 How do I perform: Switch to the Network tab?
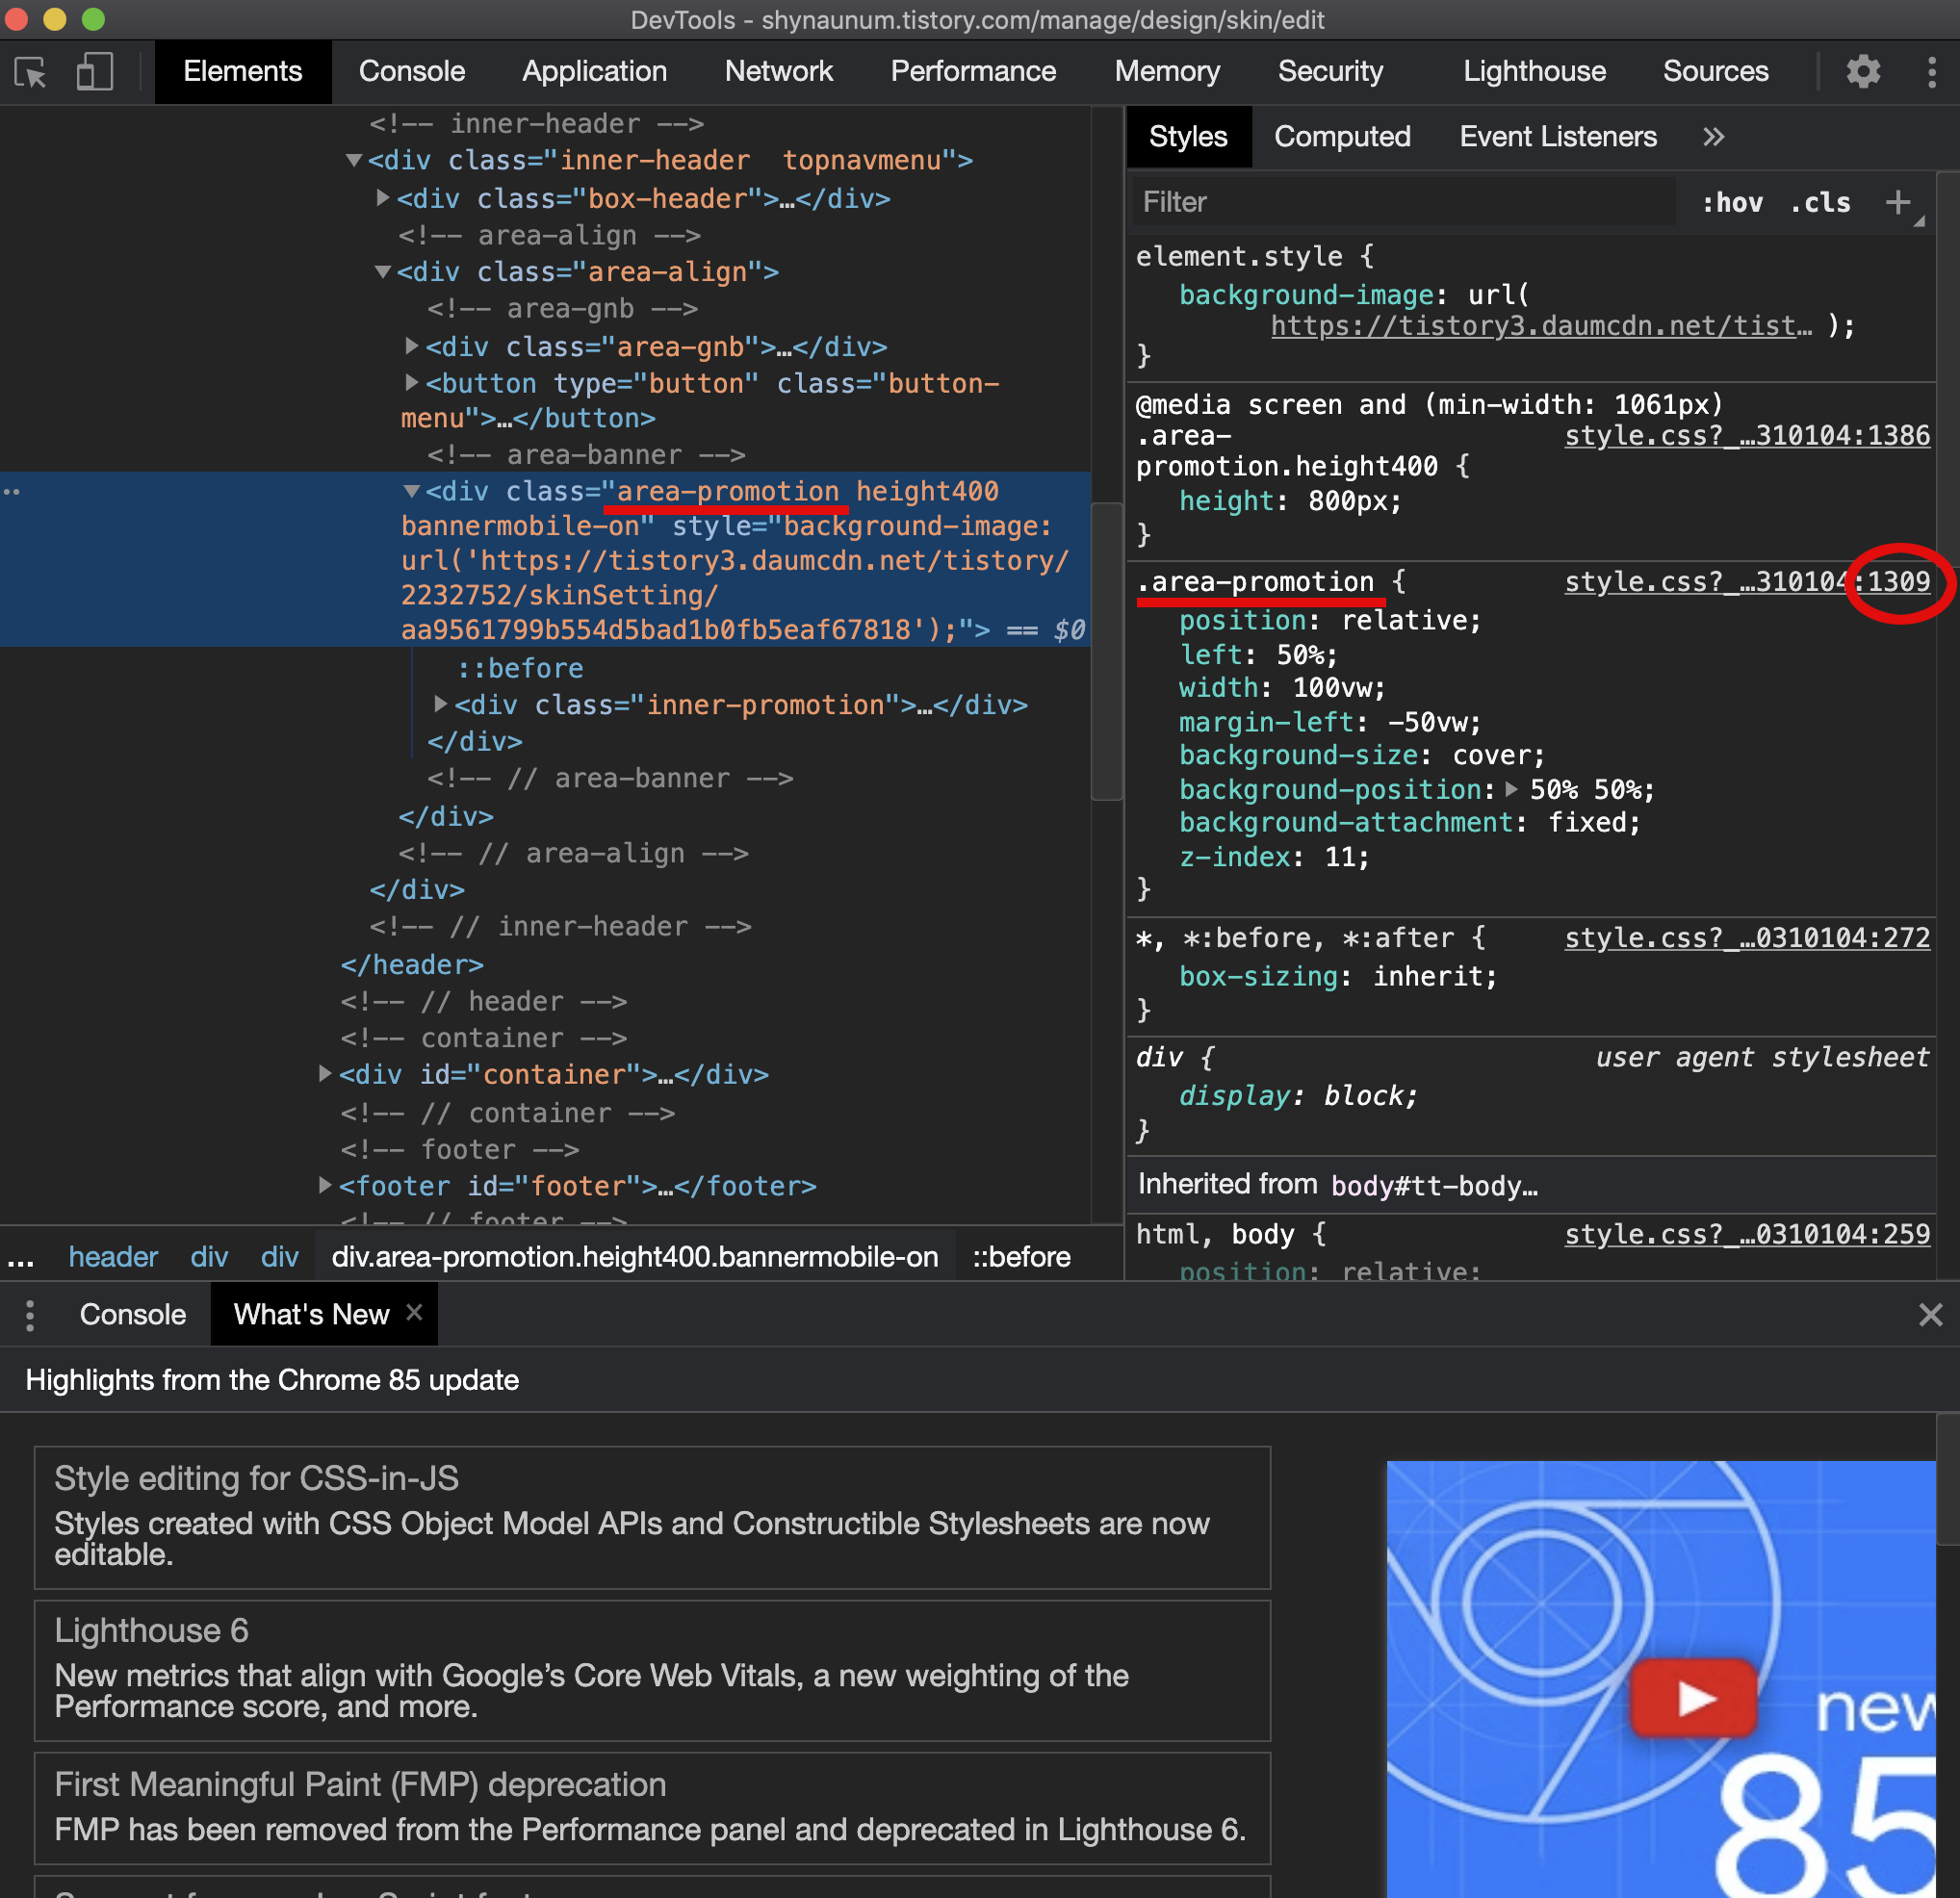coord(778,72)
